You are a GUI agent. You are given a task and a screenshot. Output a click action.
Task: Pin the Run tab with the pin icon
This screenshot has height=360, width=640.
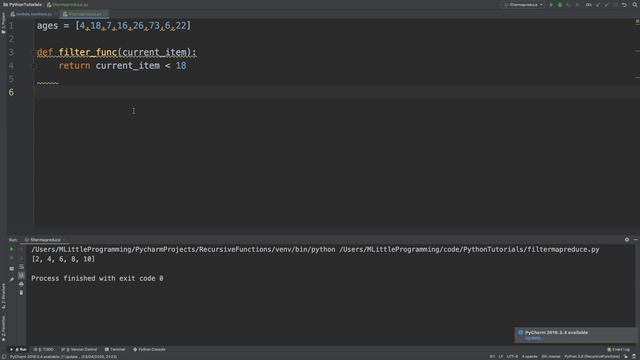(11, 279)
